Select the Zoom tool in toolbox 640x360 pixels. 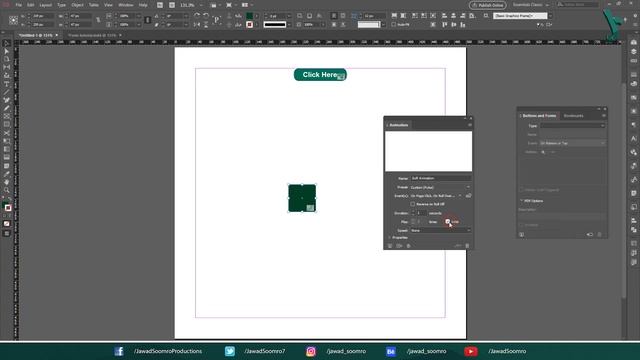[7, 190]
